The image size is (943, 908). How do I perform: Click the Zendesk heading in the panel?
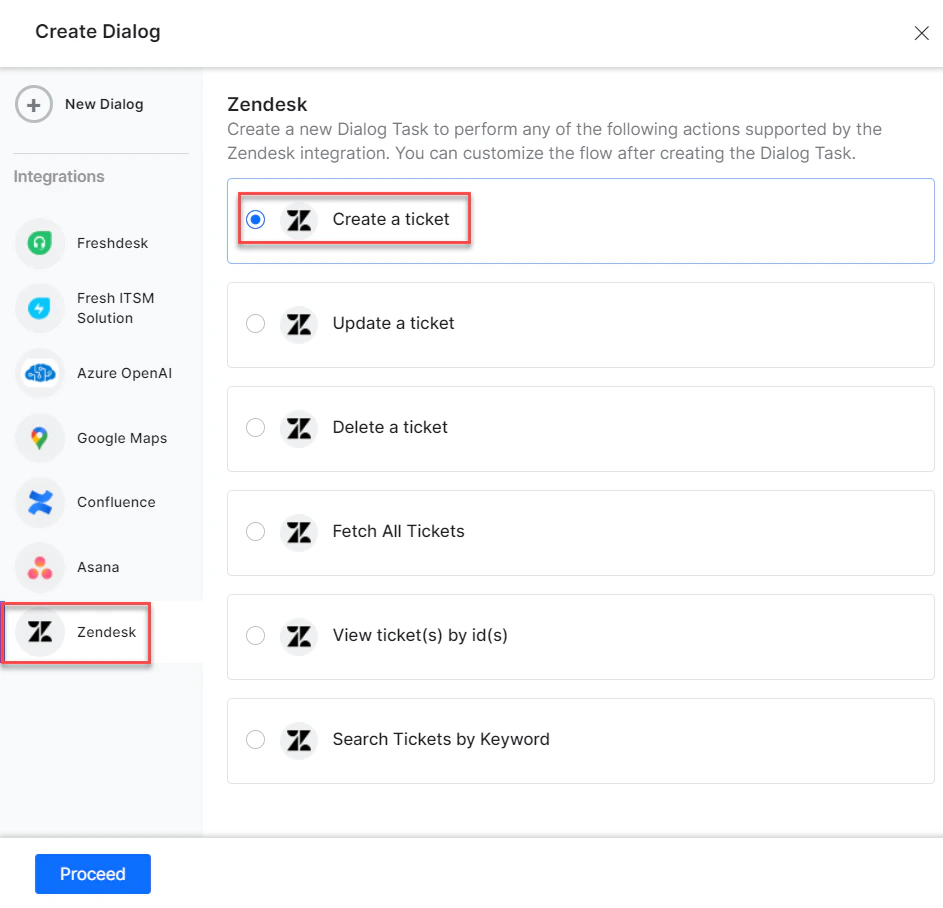[x=266, y=103]
